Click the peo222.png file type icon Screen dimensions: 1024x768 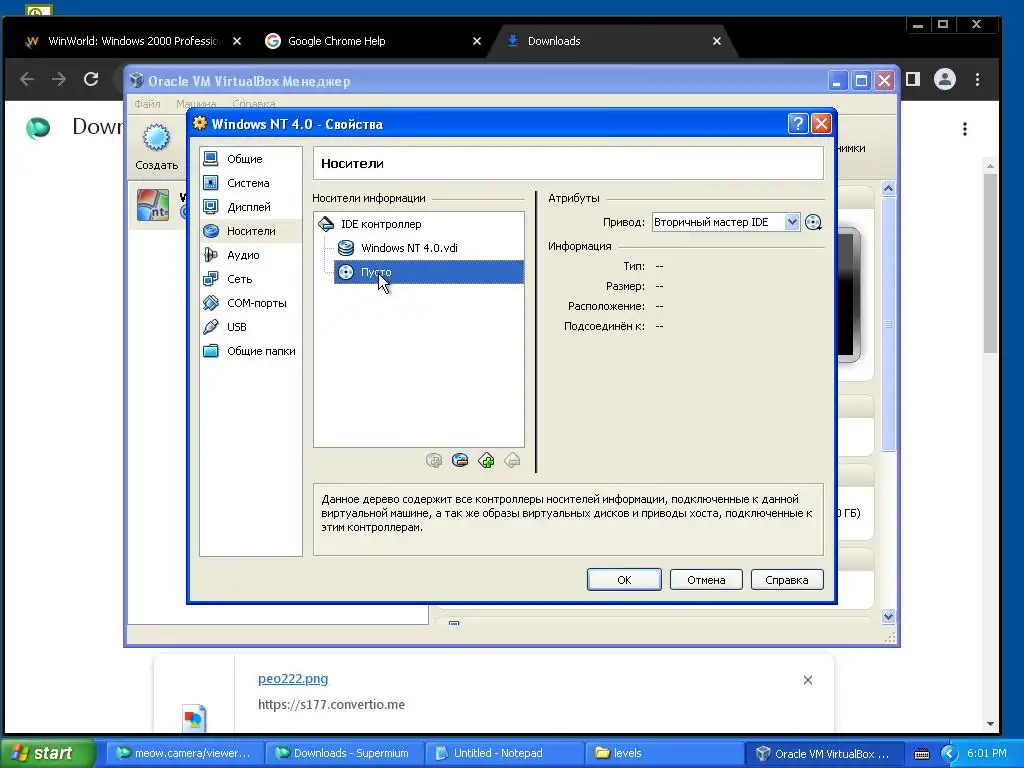click(x=194, y=718)
